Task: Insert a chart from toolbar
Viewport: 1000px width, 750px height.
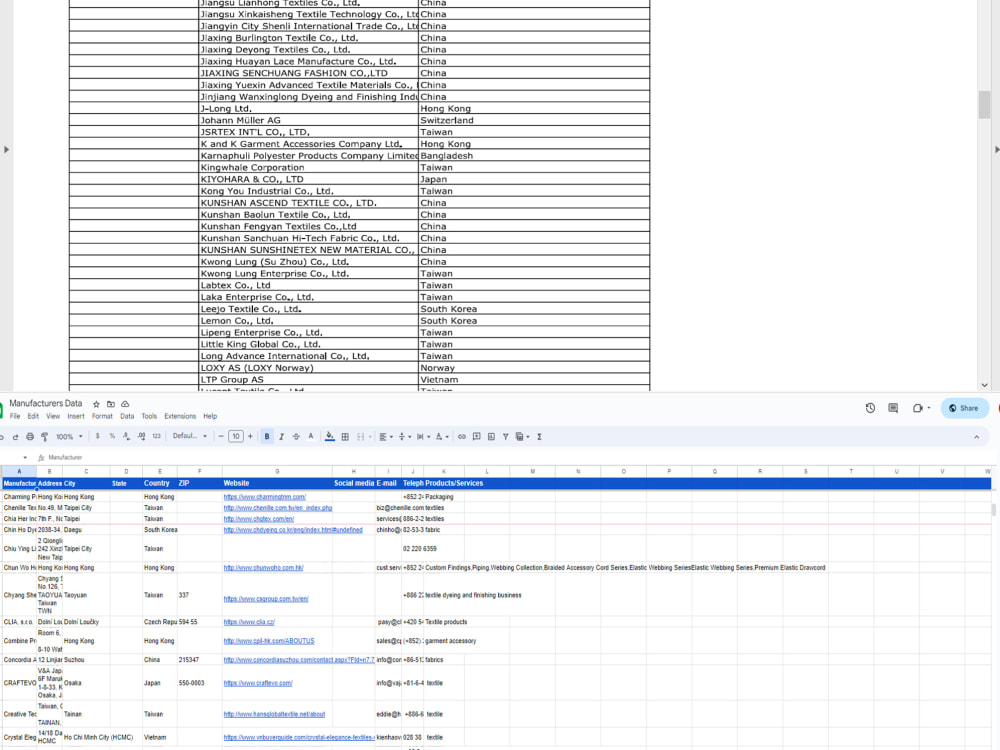Action: [491, 437]
